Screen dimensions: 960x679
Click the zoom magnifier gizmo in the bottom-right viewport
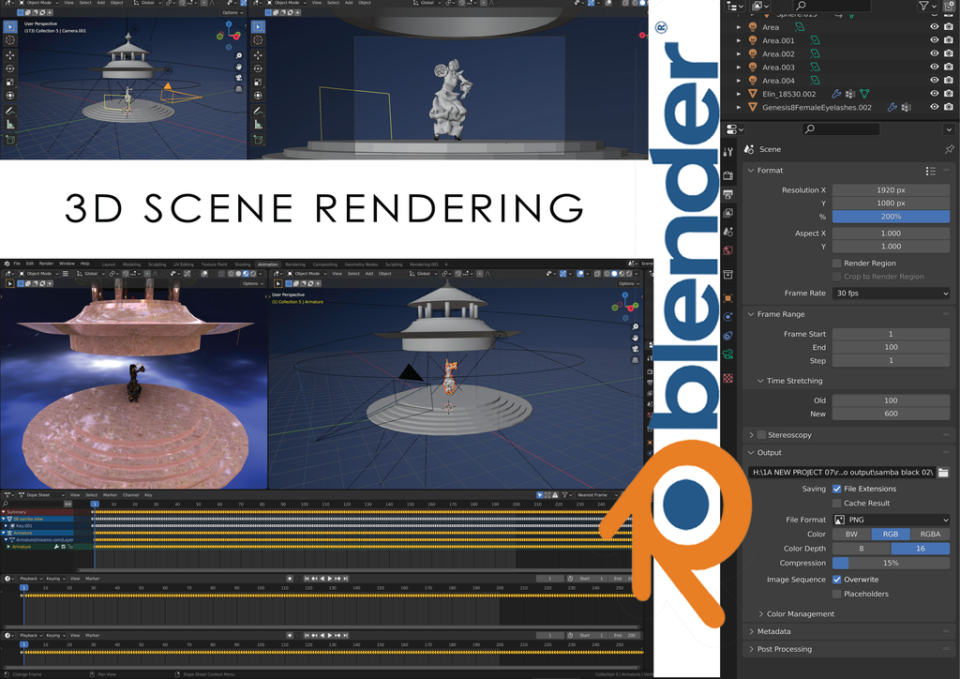click(x=635, y=327)
